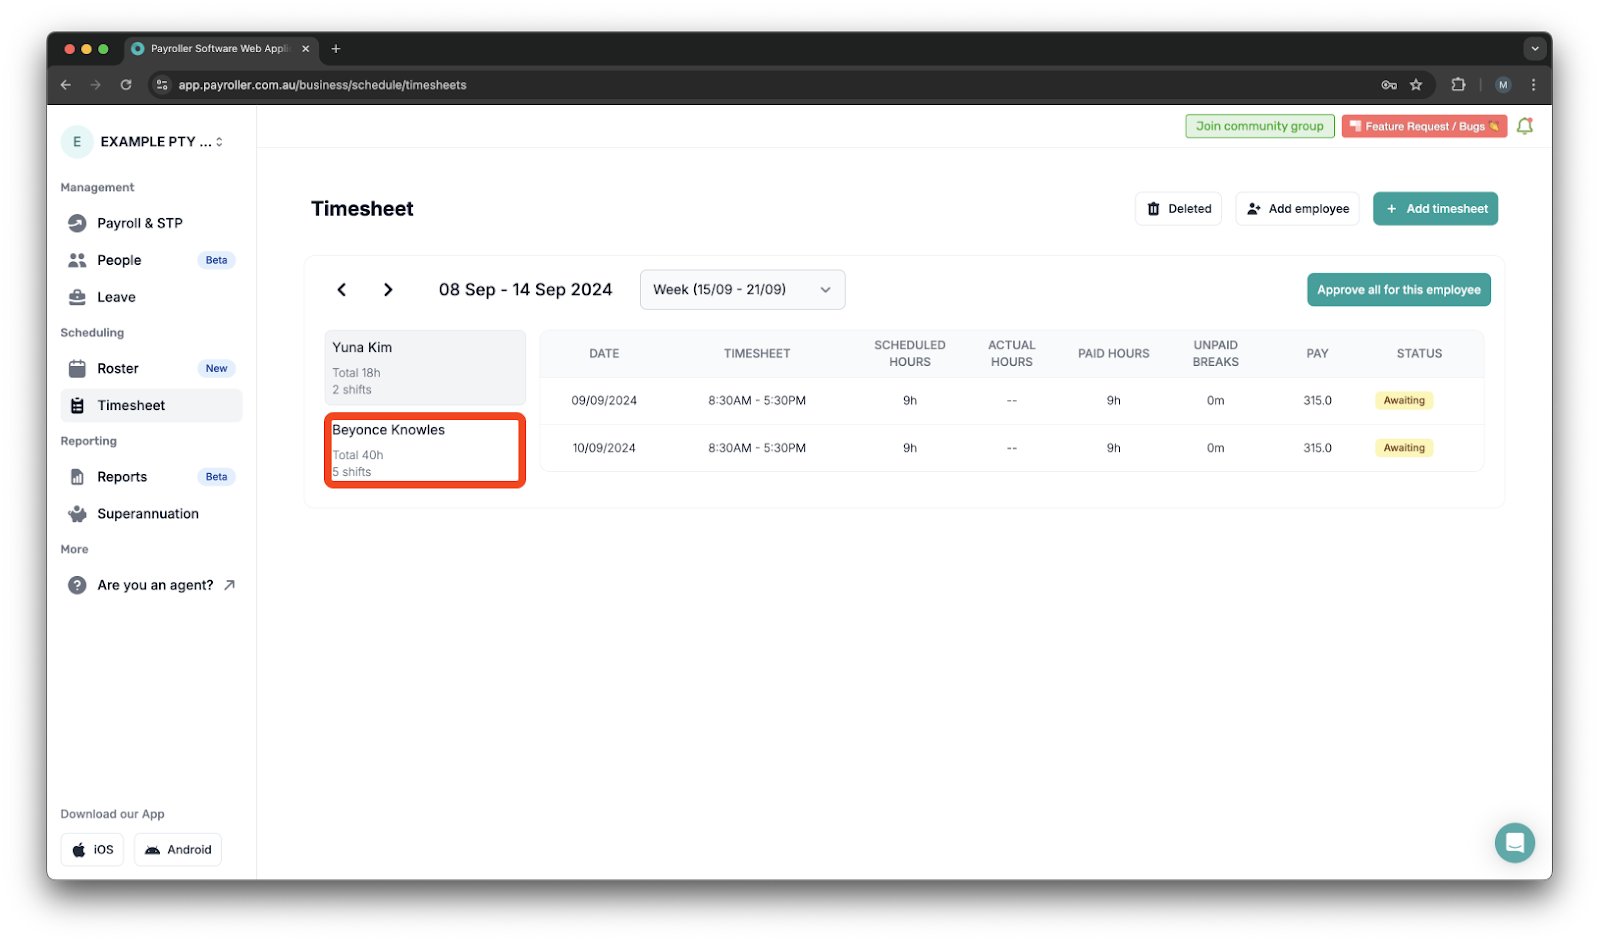Open the Week (15/09 - 21/09) dropdown

pyautogui.click(x=742, y=290)
